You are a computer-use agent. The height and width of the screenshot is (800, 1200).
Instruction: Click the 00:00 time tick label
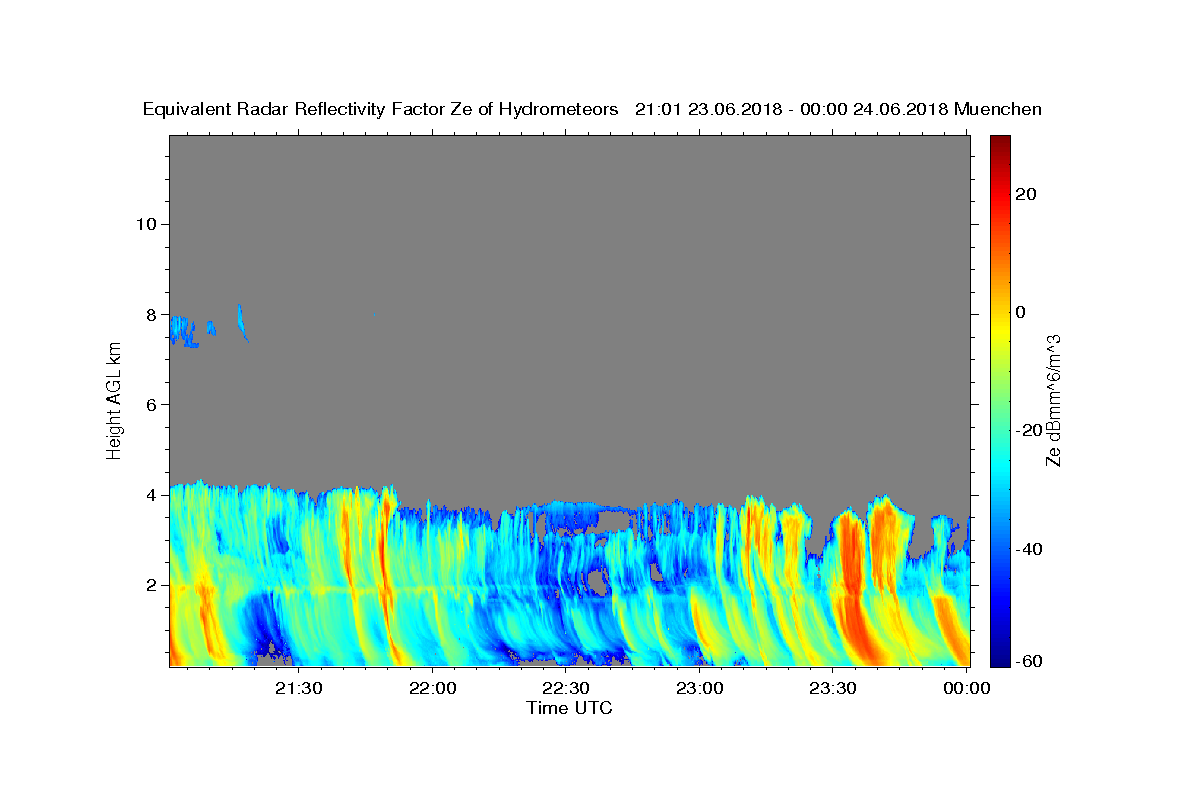966,688
